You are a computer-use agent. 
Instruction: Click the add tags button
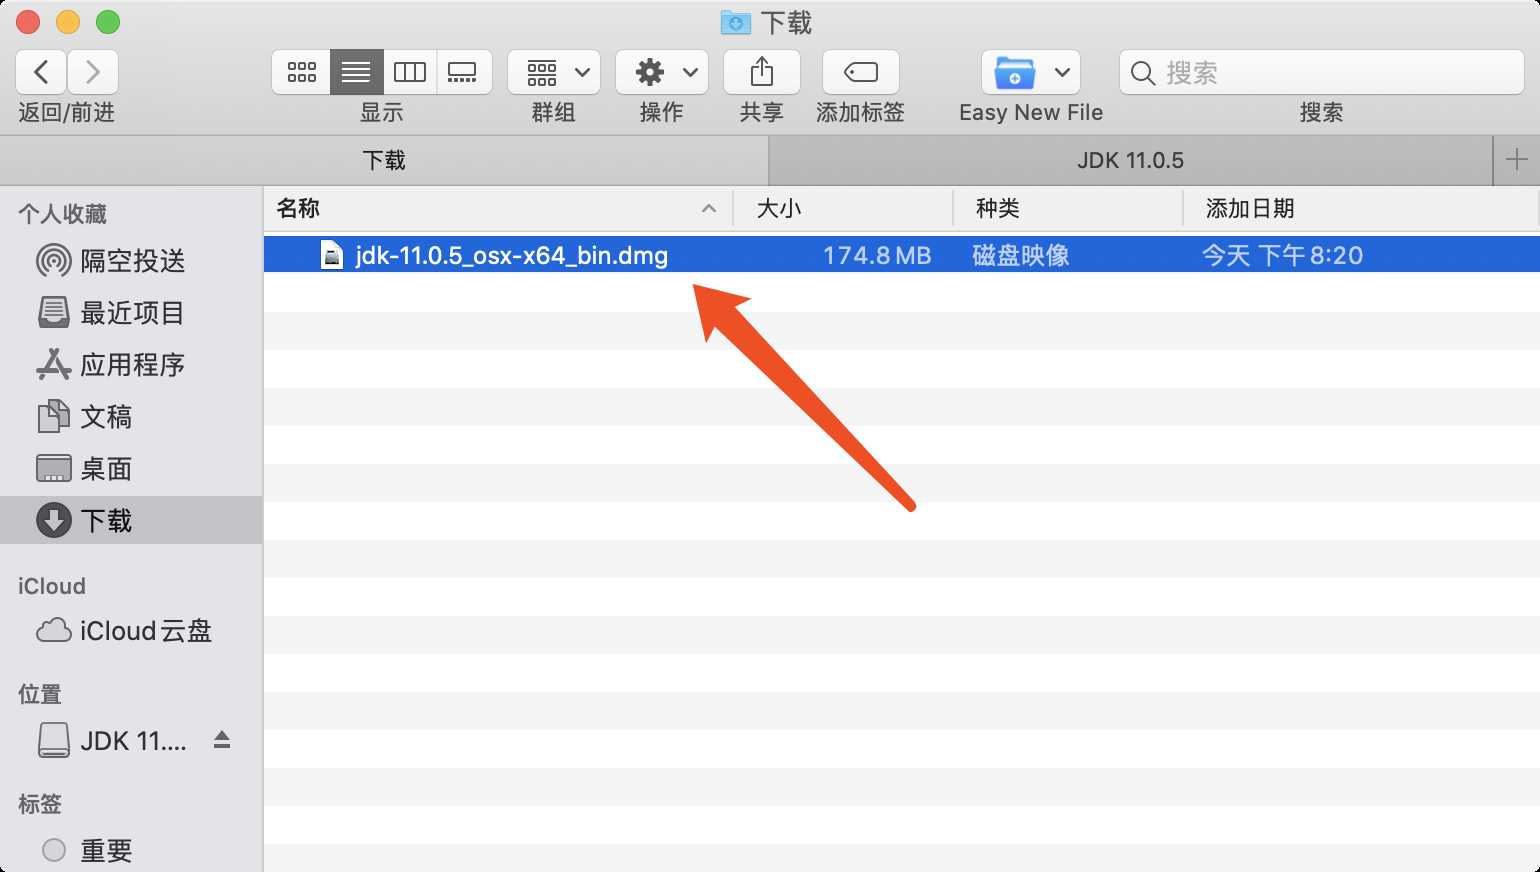(x=861, y=72)
